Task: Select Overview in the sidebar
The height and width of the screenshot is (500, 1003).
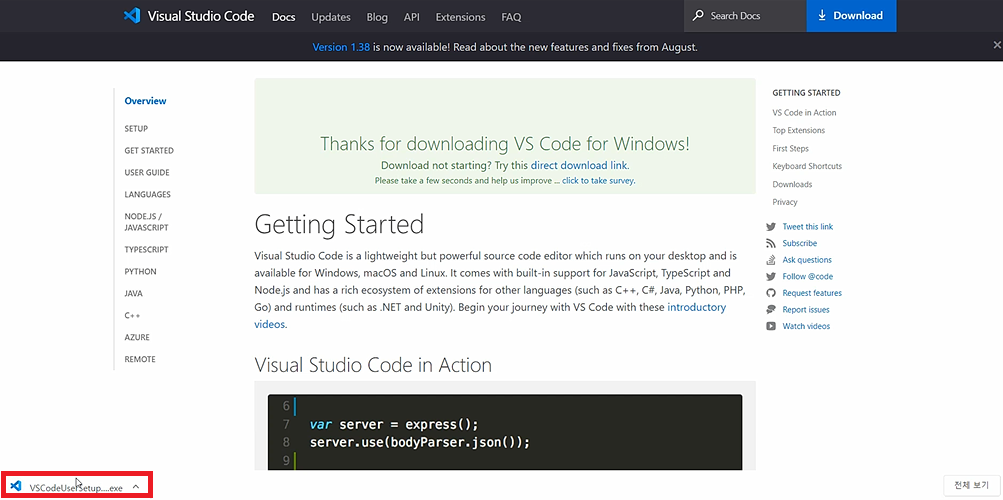Action: point(145,101)
